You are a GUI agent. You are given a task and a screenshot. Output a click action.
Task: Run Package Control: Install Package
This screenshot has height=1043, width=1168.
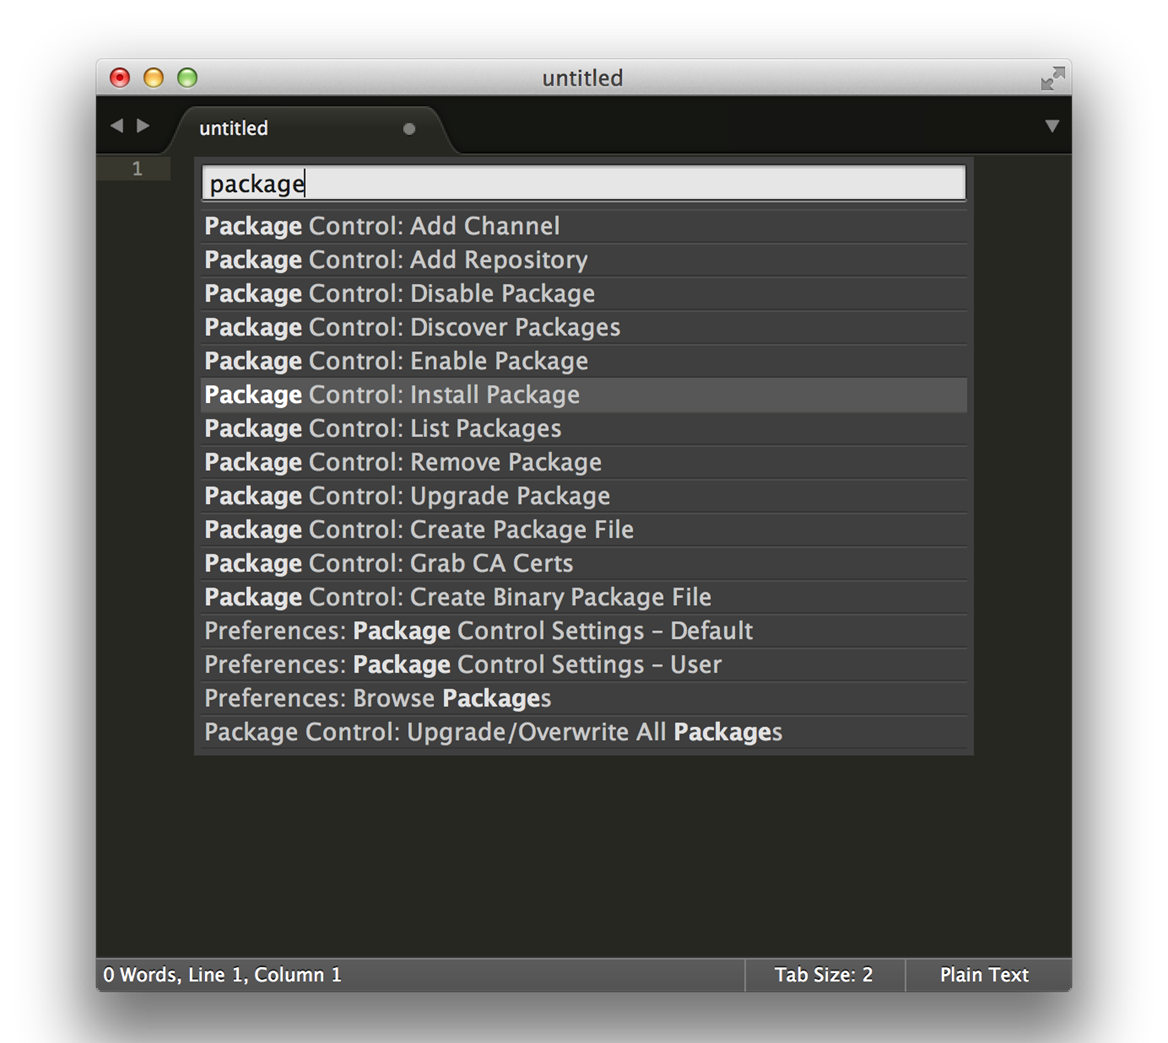point(584,395)
